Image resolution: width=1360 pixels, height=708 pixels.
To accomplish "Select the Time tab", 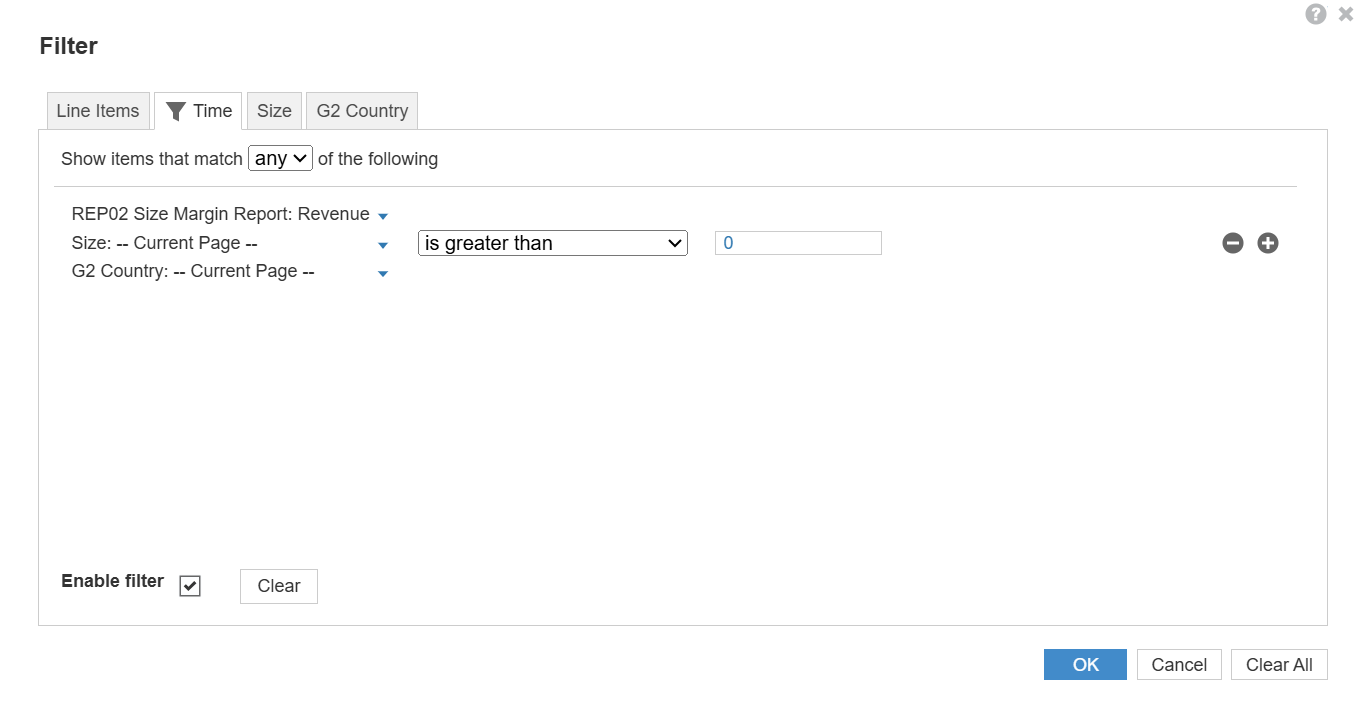I will [199, 111].
